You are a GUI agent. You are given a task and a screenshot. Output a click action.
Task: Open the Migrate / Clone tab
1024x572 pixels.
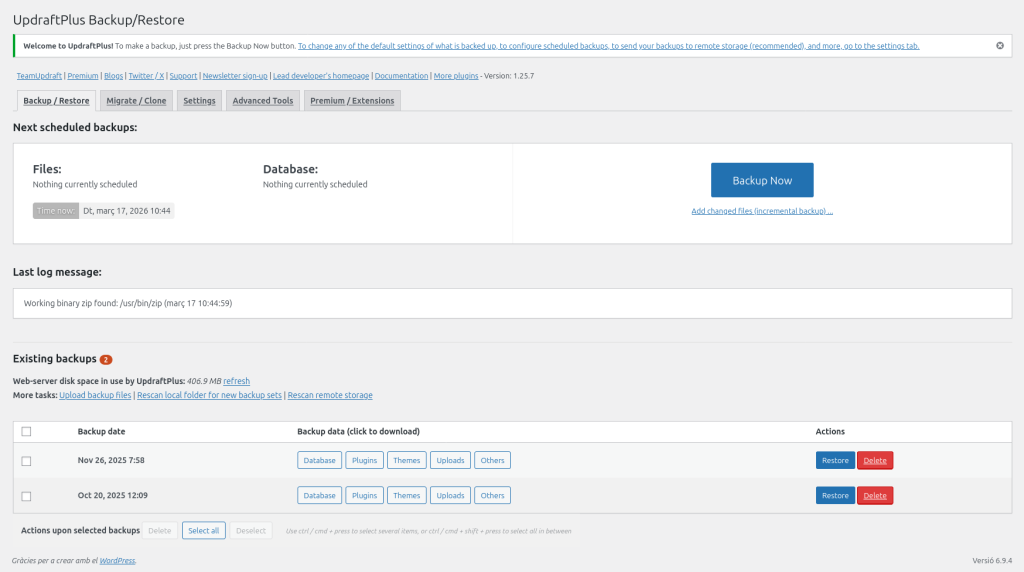tap(136, 100)
